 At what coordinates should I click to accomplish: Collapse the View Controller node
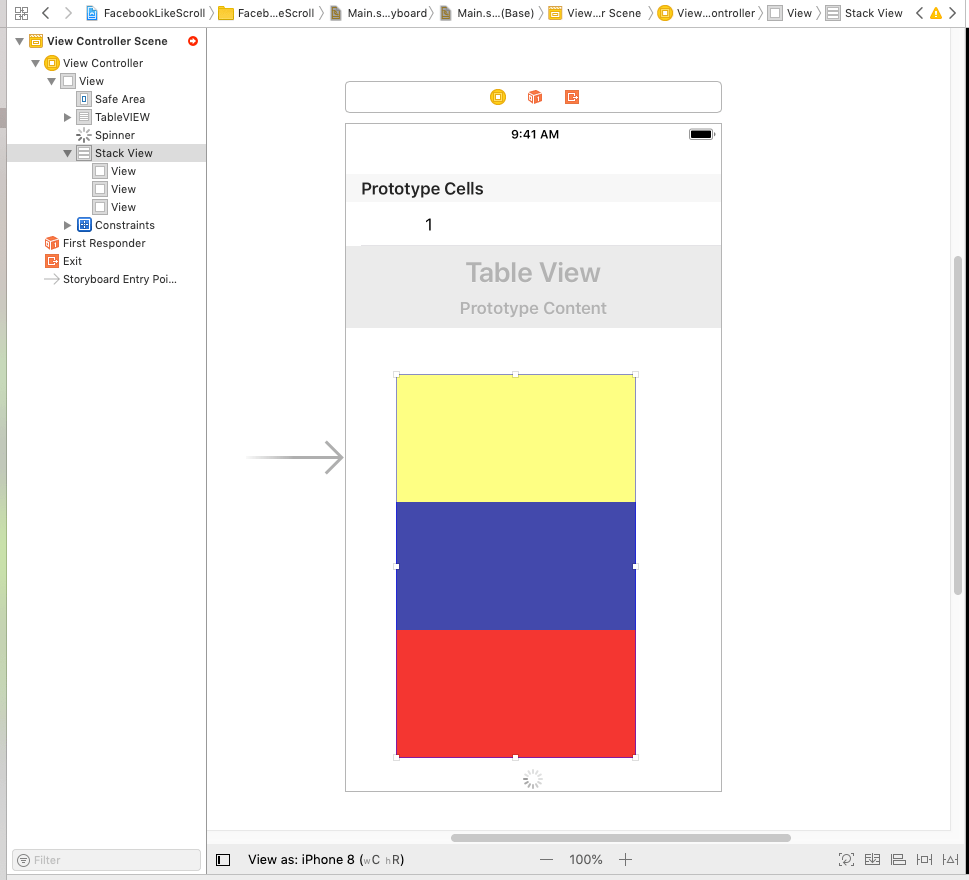[x=36, y=63]
